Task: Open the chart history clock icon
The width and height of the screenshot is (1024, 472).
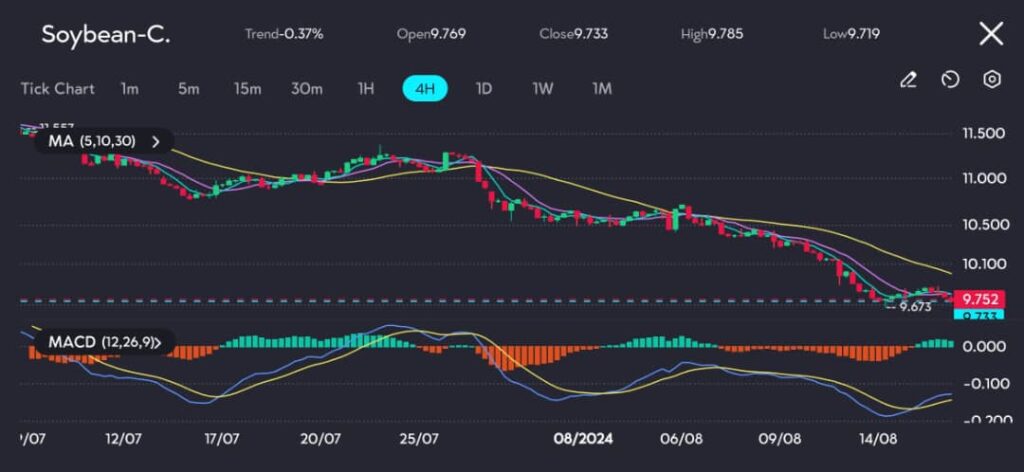Action: pos(950,80)
